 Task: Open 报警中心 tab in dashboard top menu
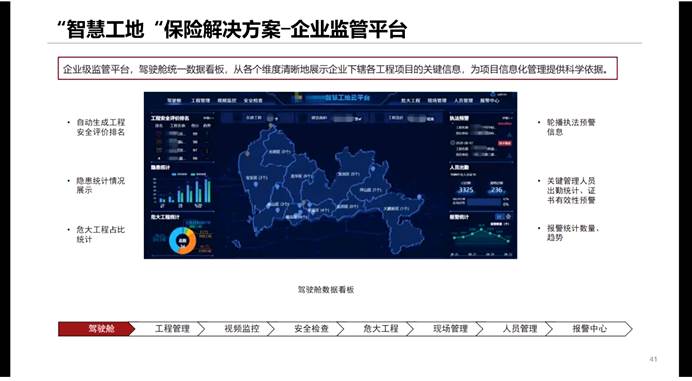tap(489, 101)
